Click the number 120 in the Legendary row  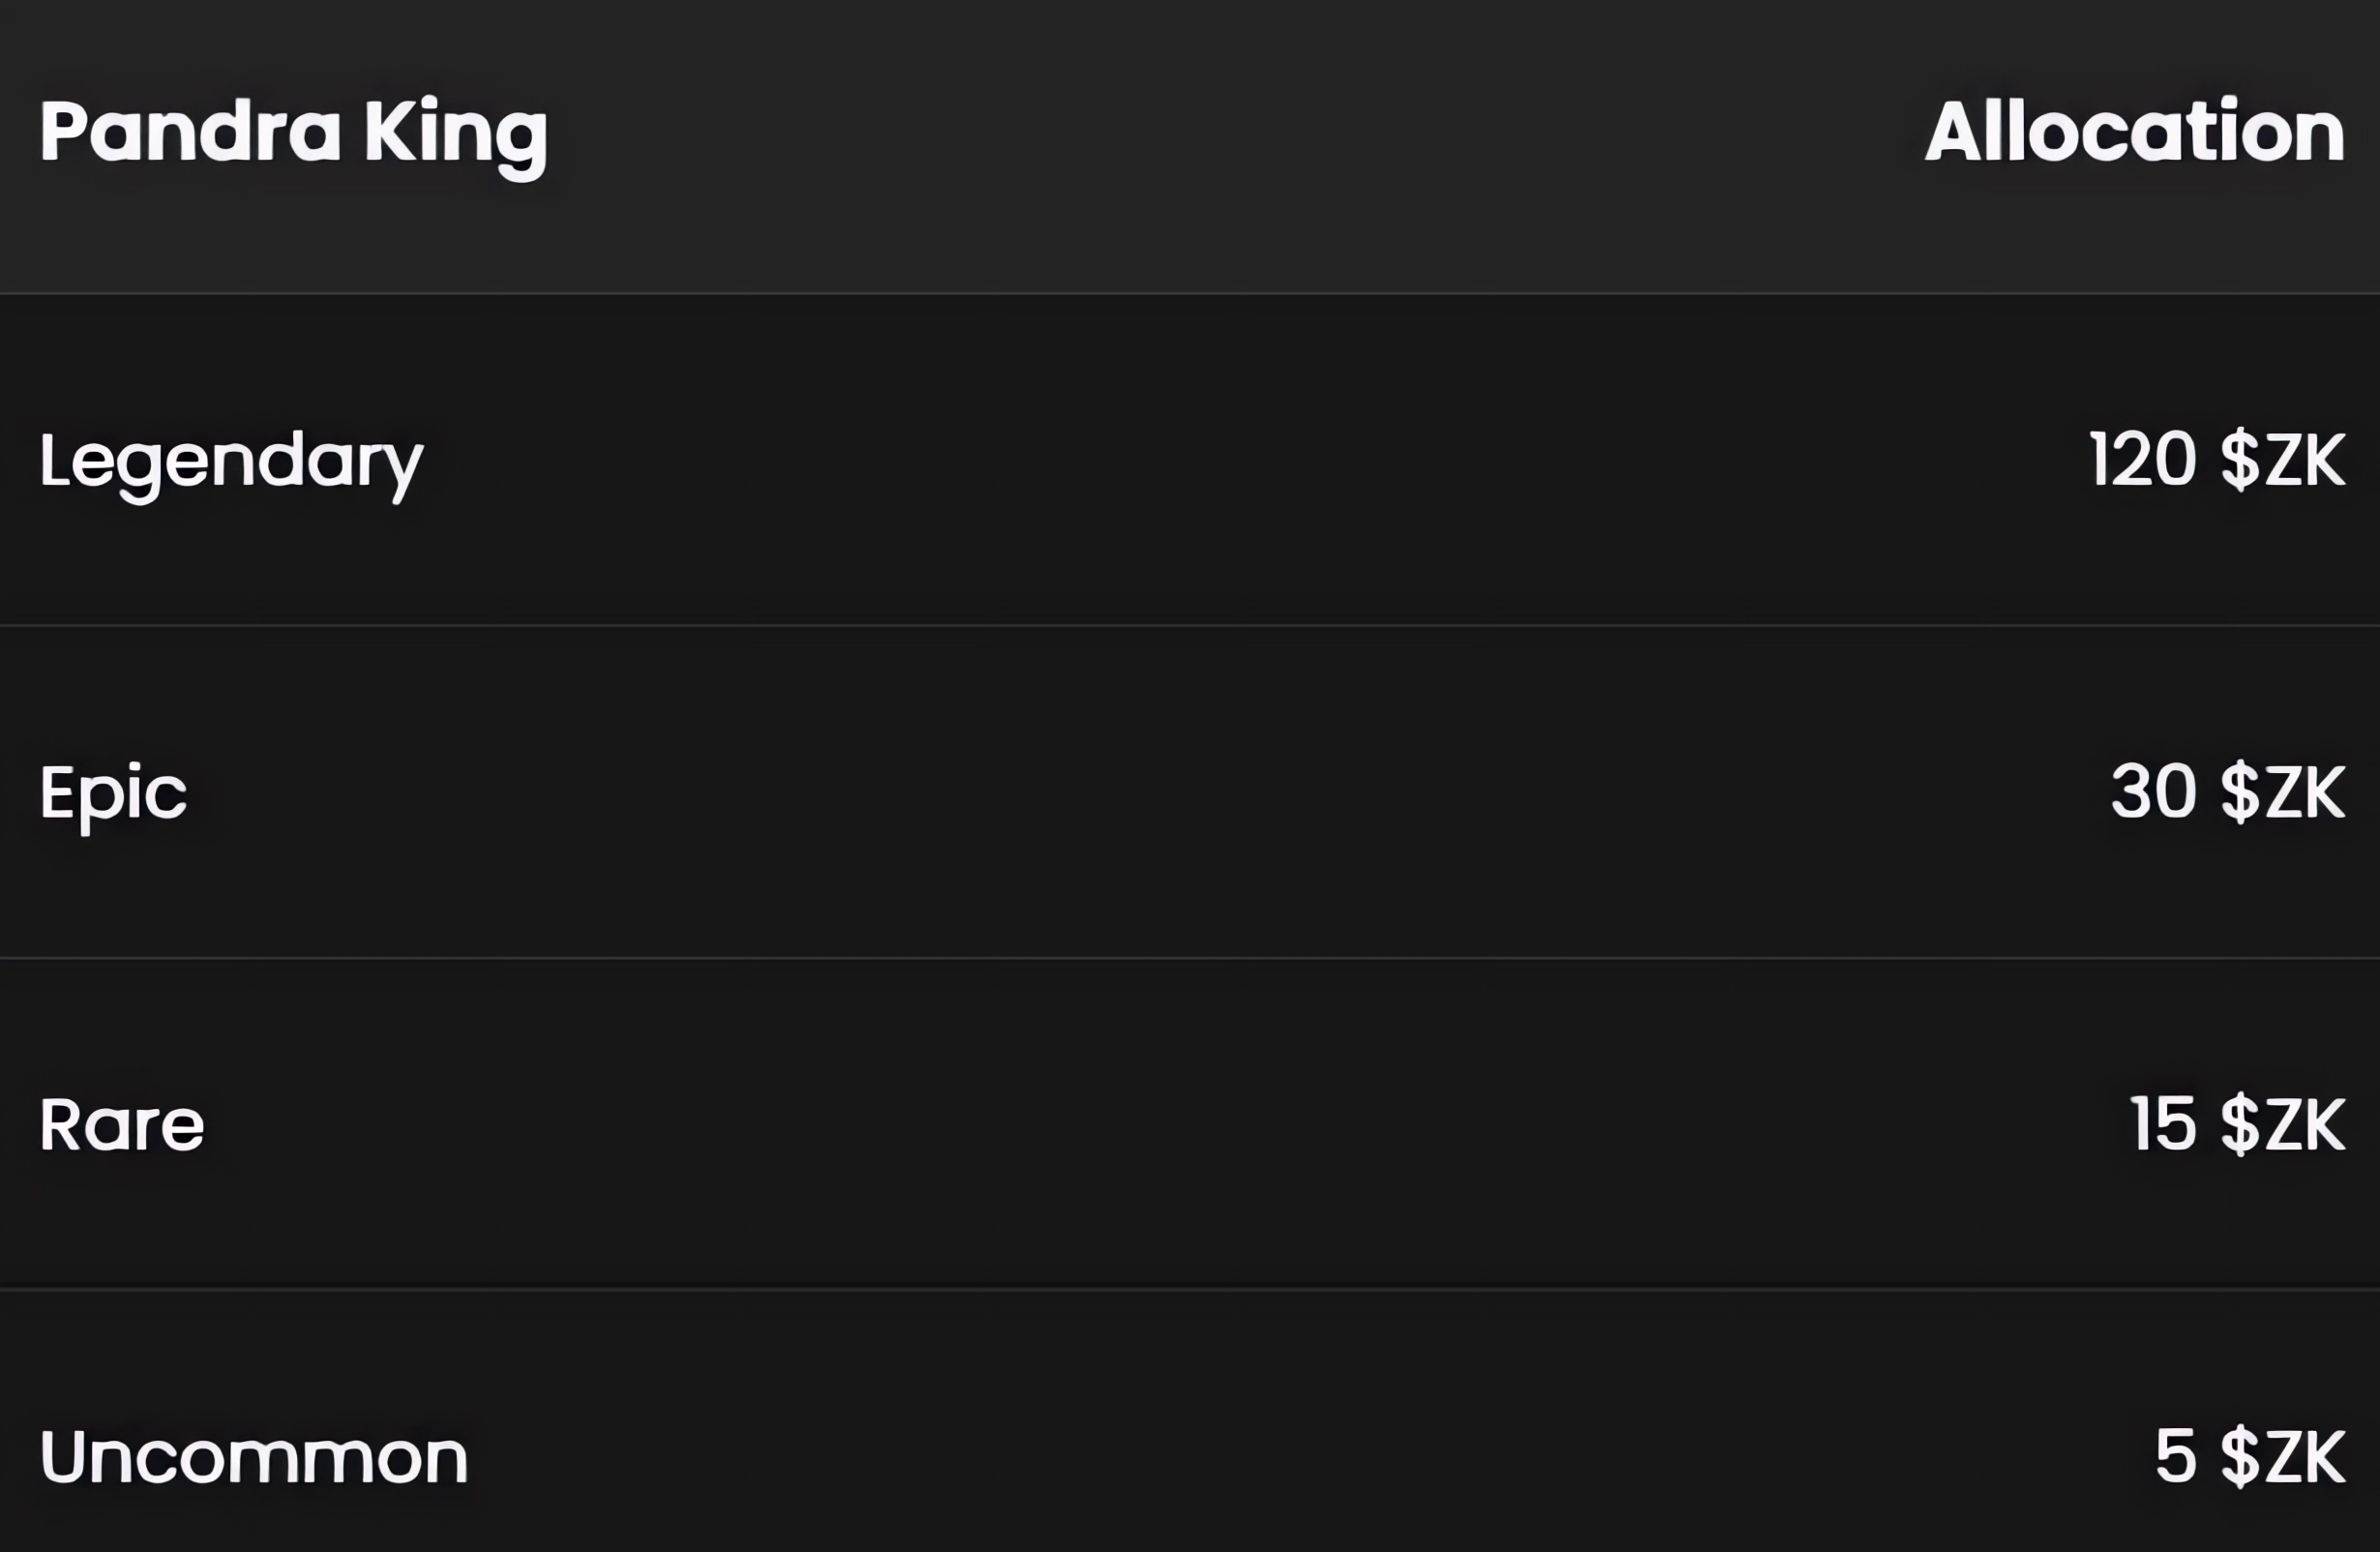click(x=2142, y=460)
